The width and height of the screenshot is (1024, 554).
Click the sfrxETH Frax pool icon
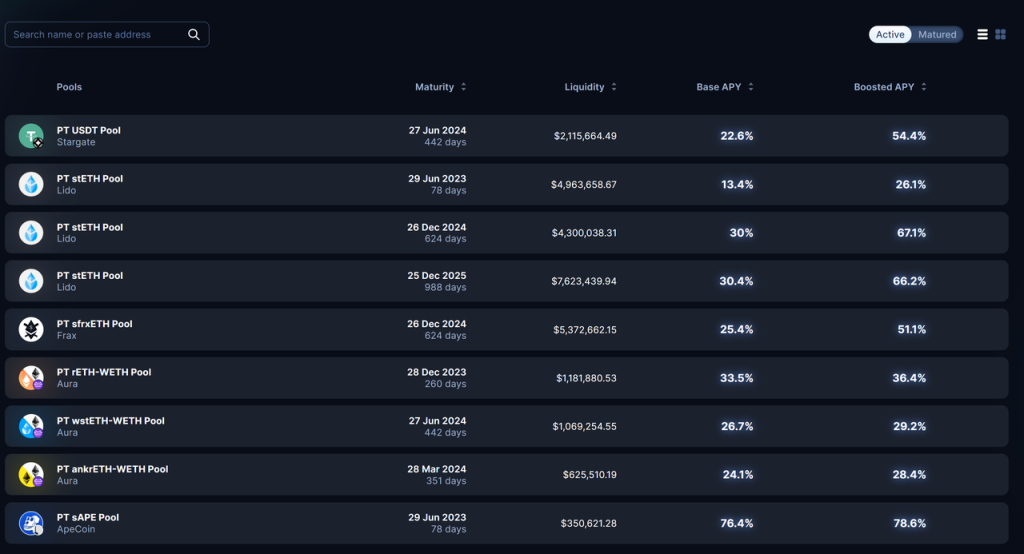pos(32,329)
